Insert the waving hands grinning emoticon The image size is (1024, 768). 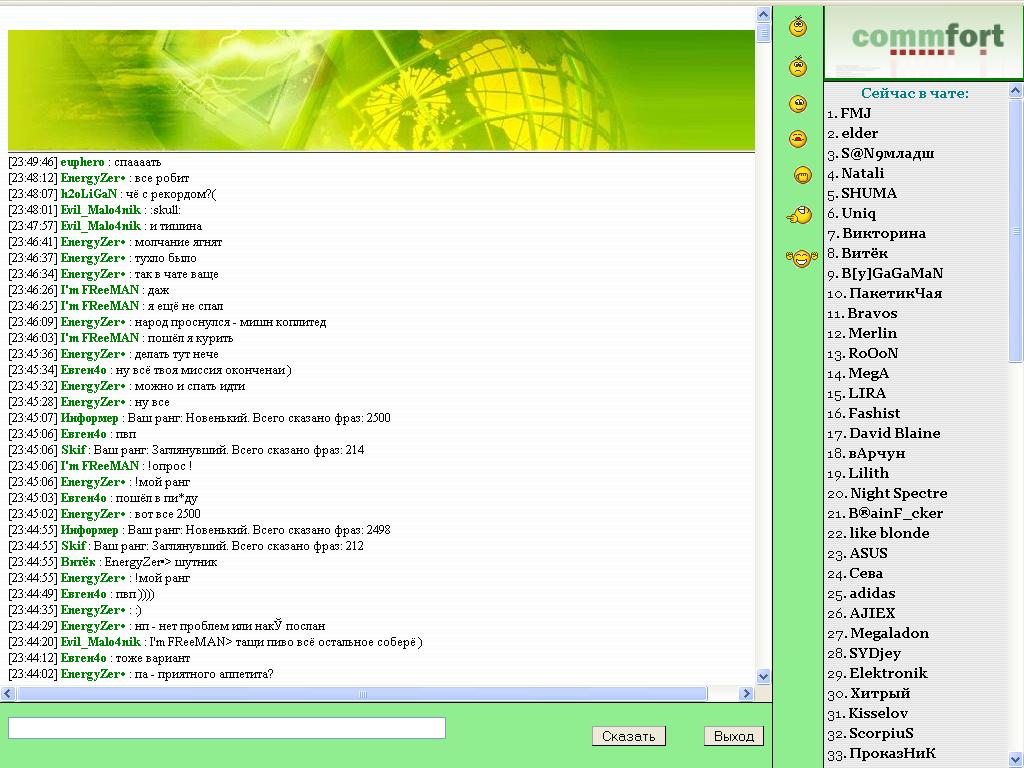click(x=801, y=258)
